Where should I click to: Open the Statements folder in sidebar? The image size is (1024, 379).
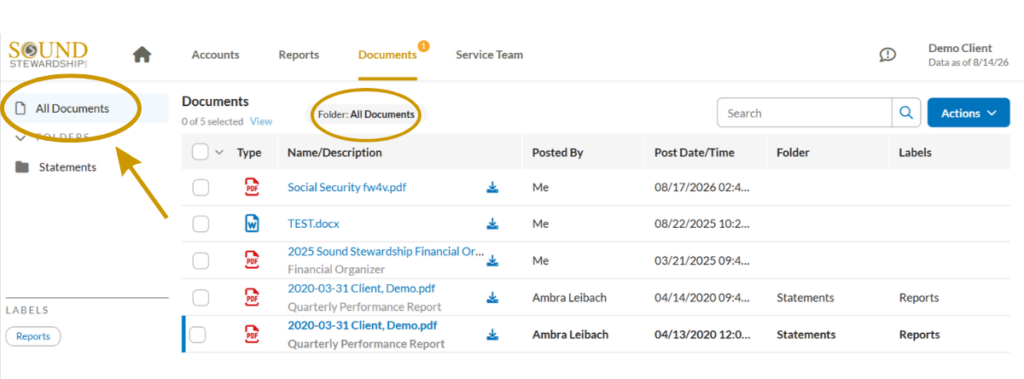[67, 167]
